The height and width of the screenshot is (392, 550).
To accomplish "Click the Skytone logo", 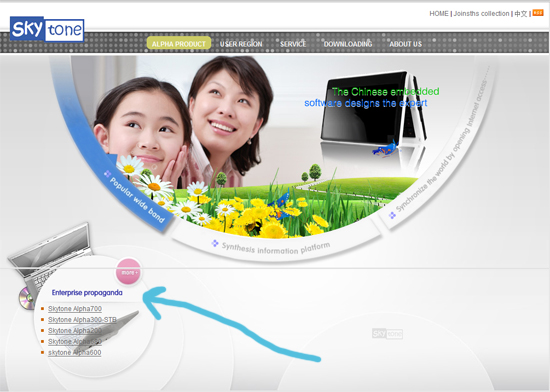I will point(47,29).
